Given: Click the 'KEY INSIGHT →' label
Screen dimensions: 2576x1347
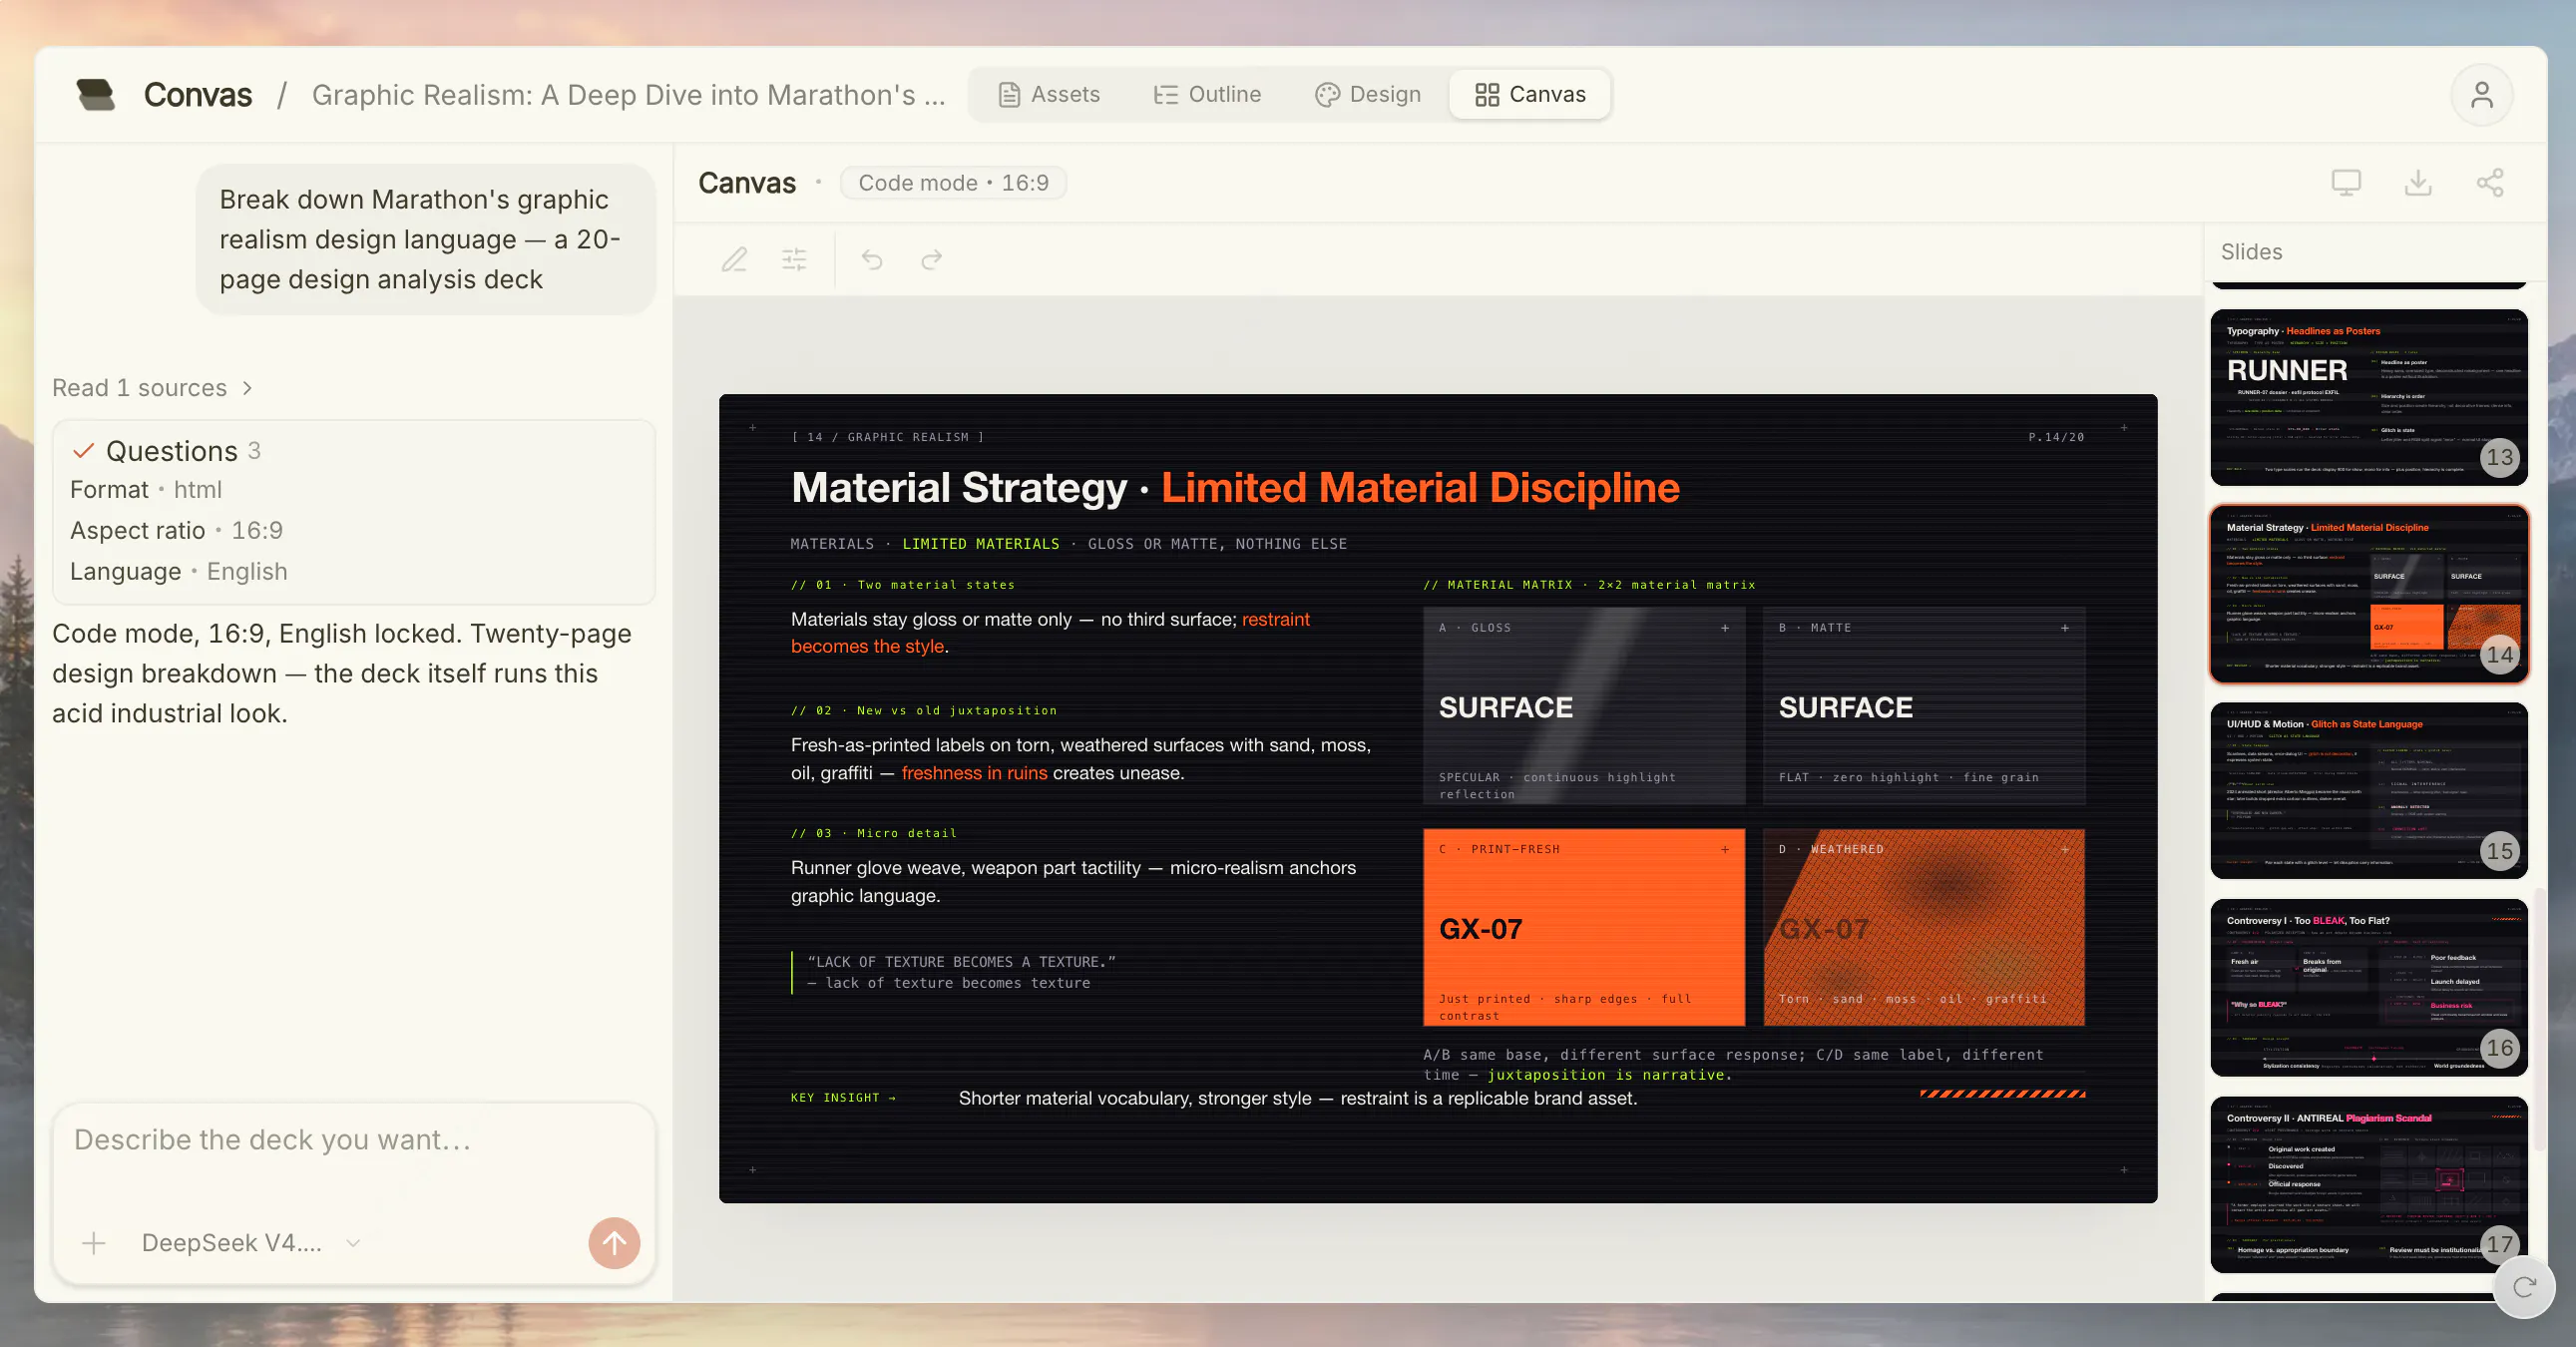Looking at the screenshot, I should (x=843, y=1098).
